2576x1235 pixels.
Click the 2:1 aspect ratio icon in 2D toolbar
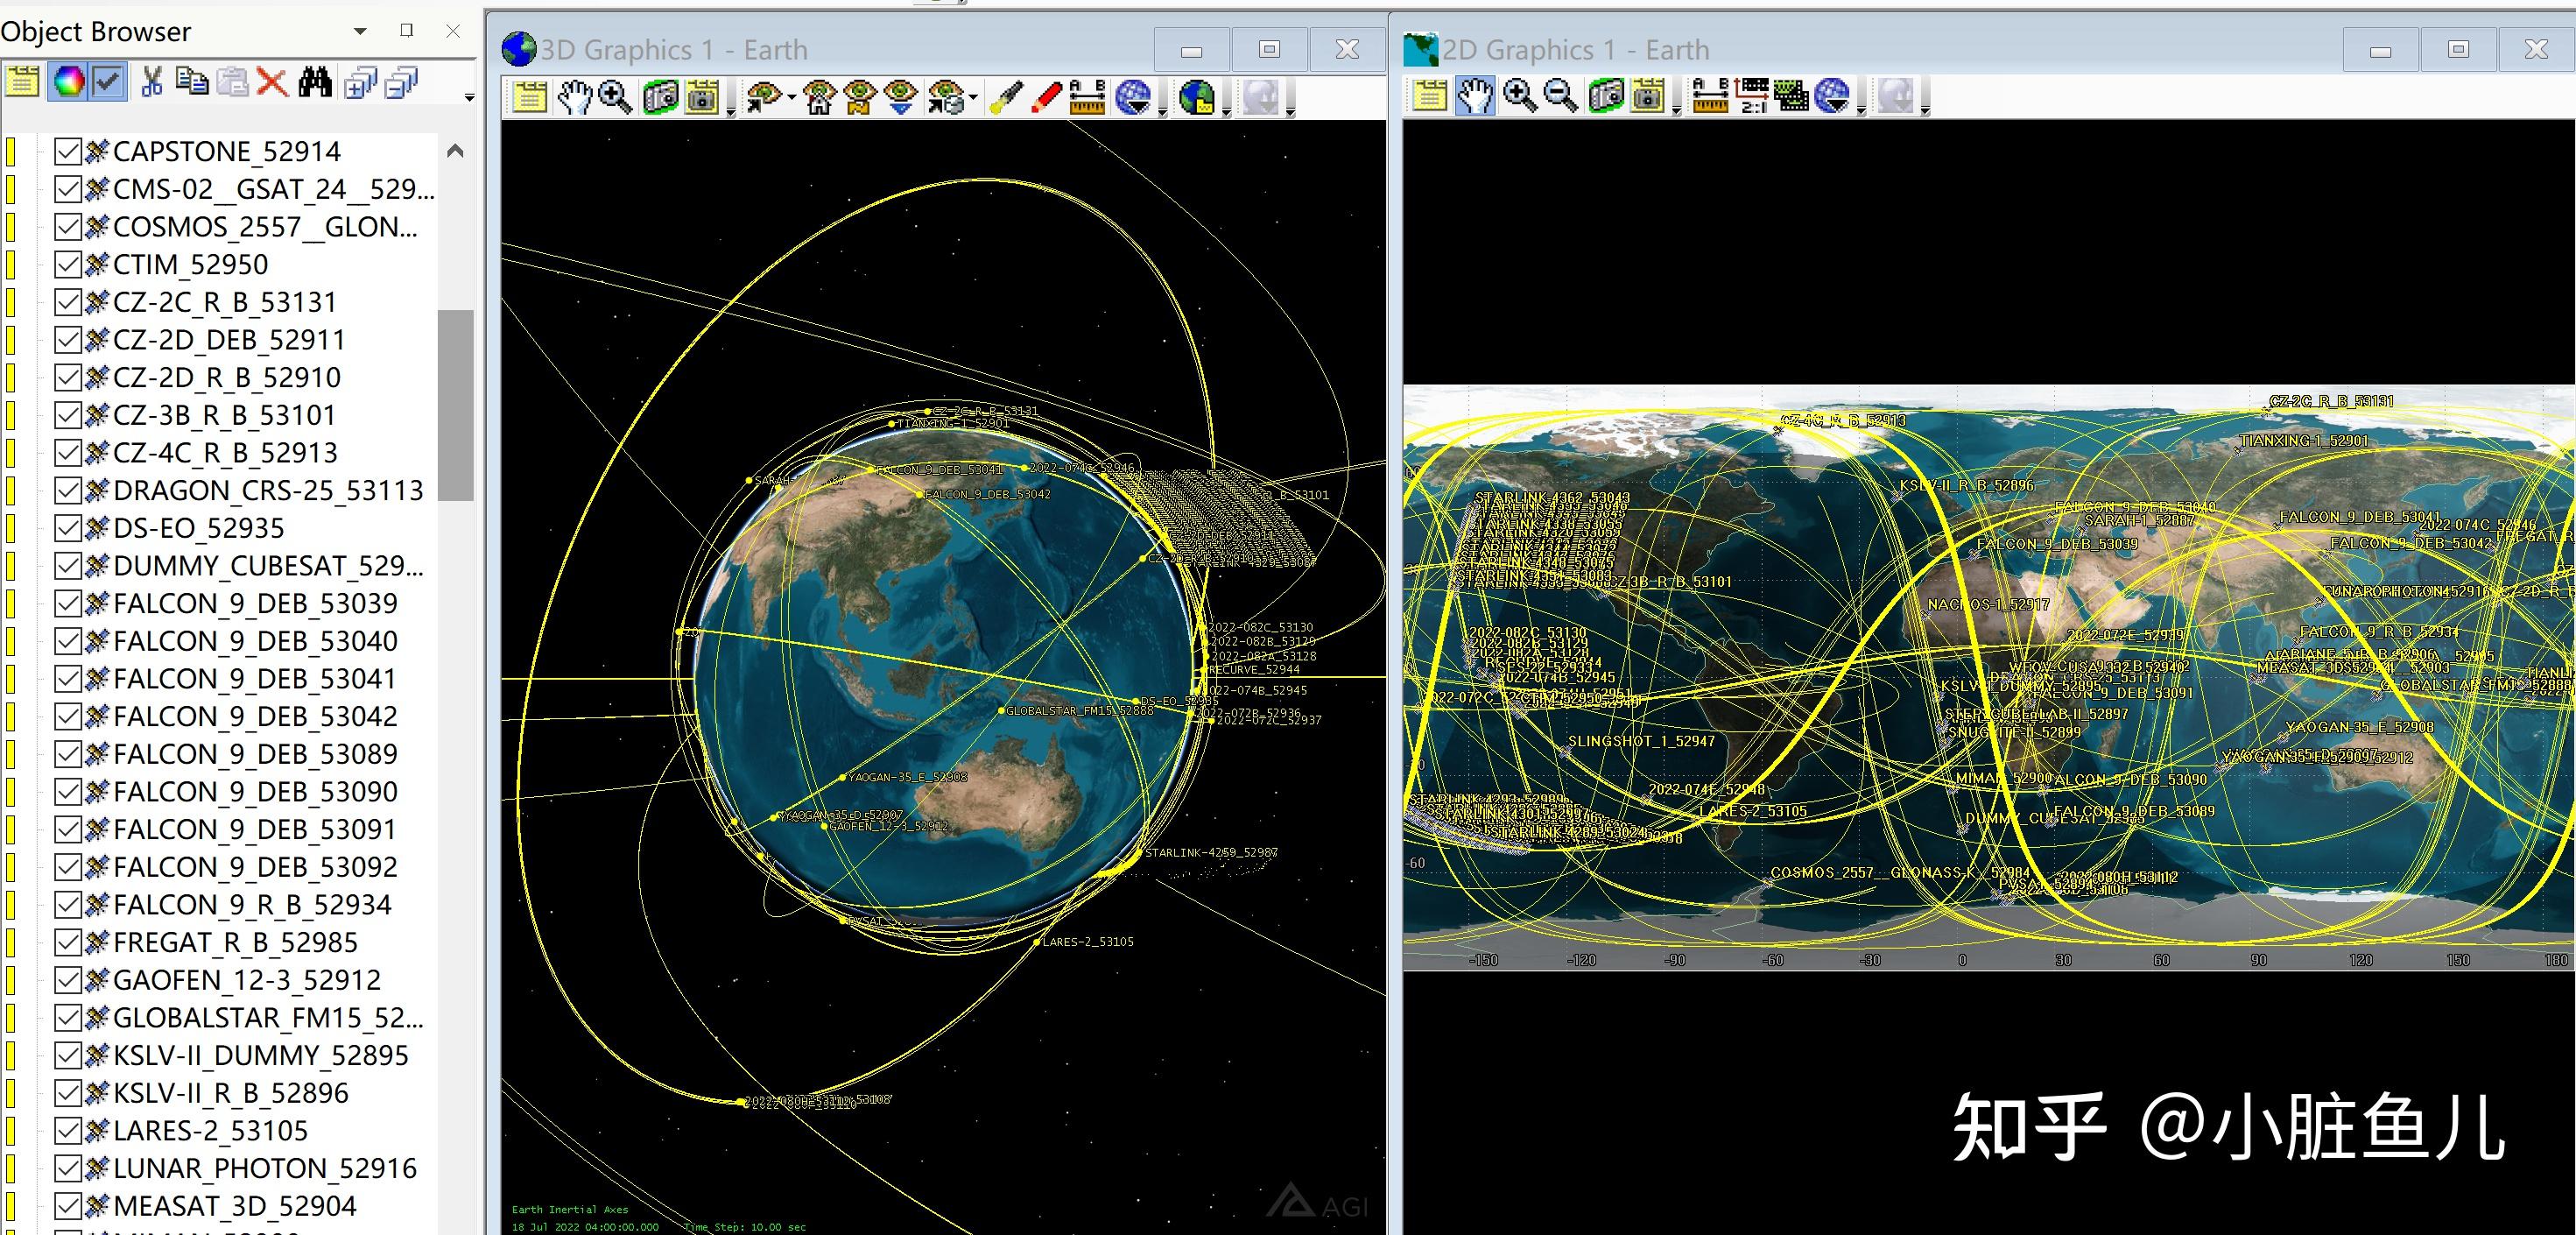click(x=1752, y=97)
